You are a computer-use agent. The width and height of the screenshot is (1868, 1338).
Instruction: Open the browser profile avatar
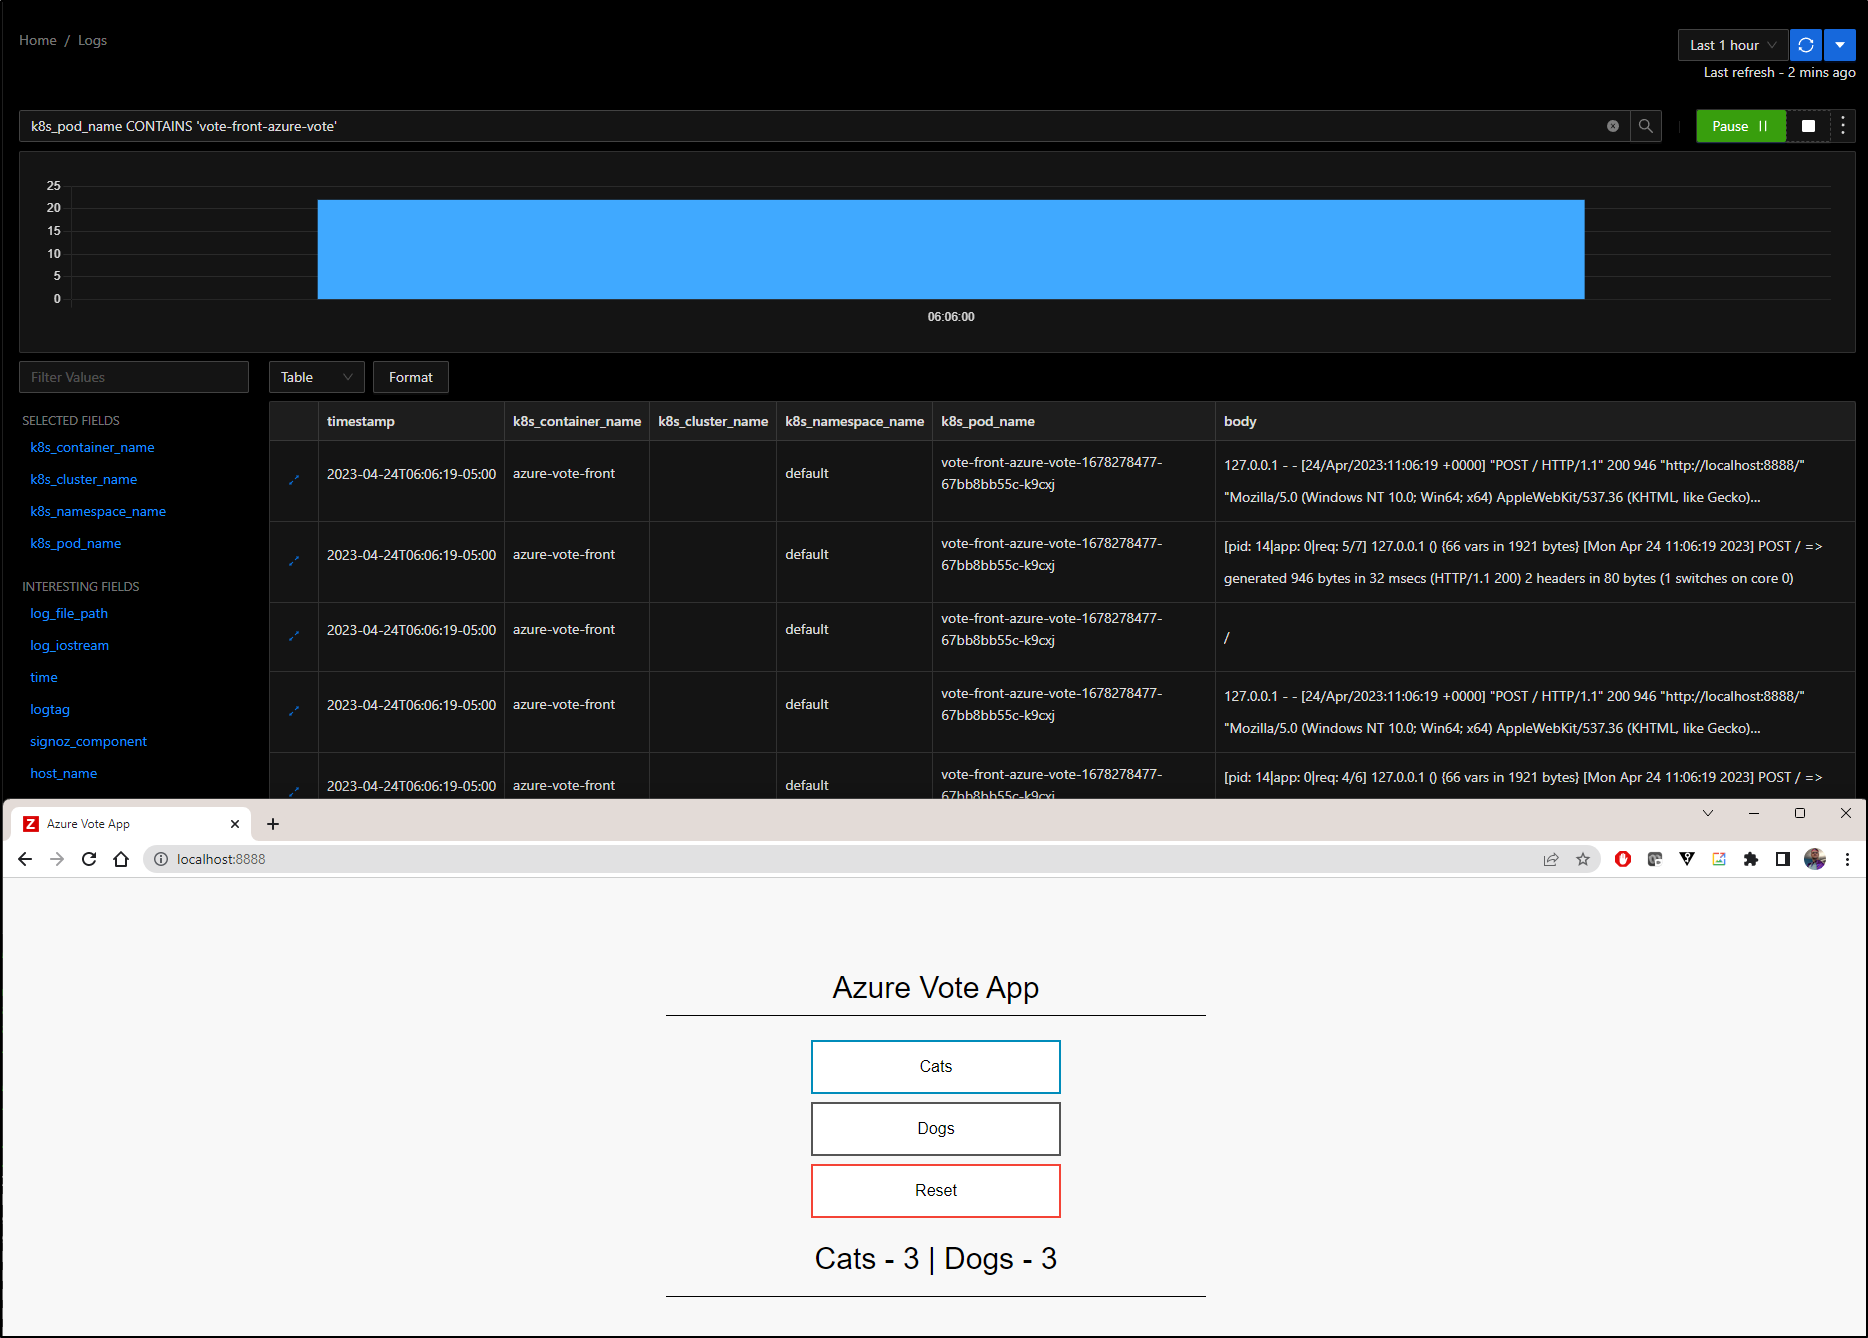tap(1815, 859)
